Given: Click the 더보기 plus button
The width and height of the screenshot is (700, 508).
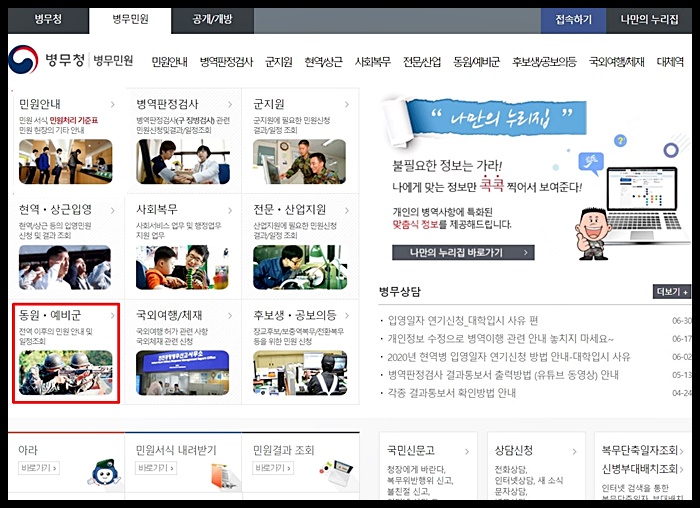Looking at the screenshot, I should [672, 291].
